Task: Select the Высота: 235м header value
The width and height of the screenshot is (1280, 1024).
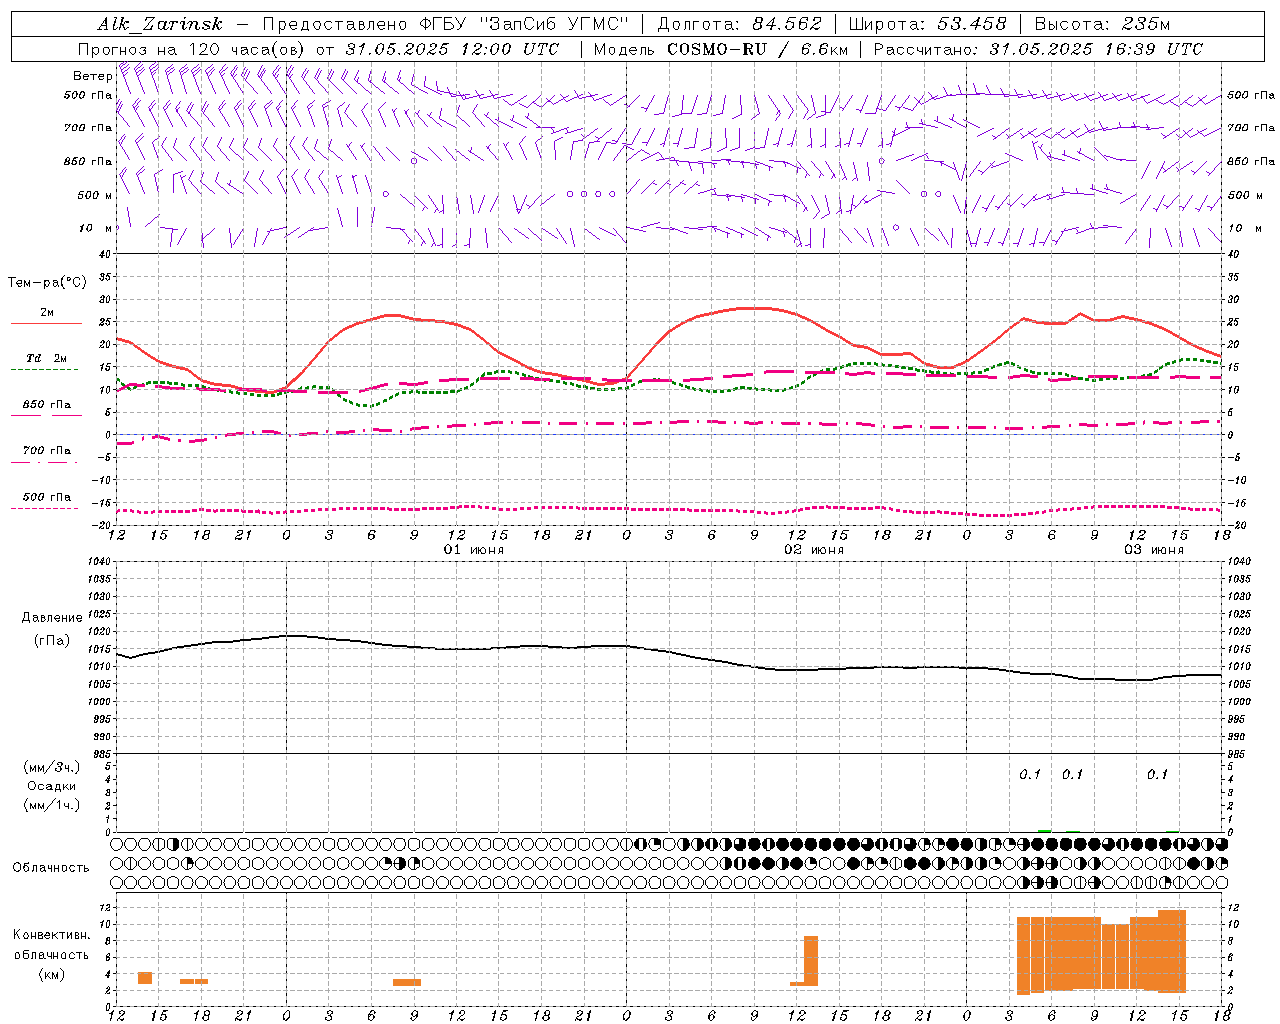Action: pos(1102,24)
